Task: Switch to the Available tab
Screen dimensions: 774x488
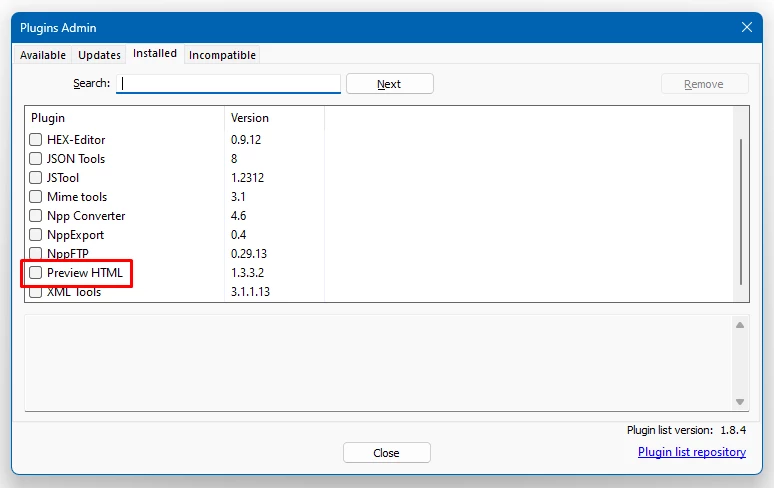Action: coord(43,55)
